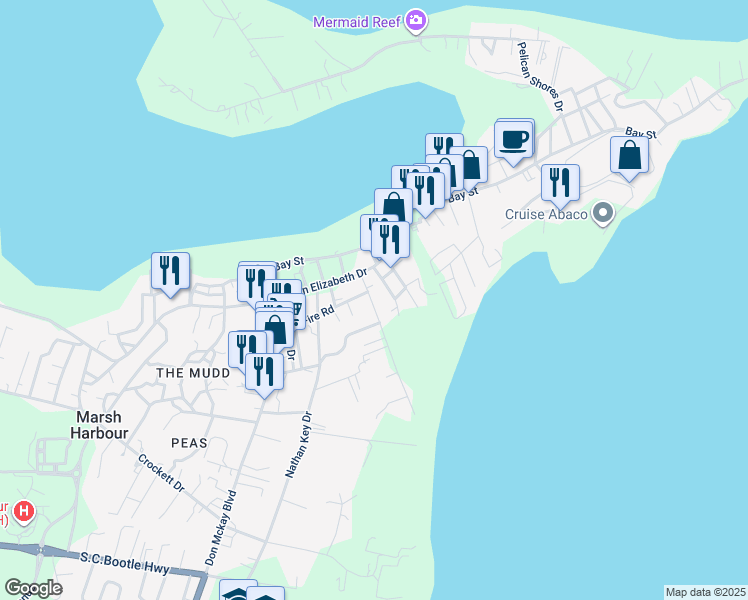The width and height of the screenshot is (748, 600).
Task: Select the Mermaid Reef text label
Action: [x=357, y=21]
